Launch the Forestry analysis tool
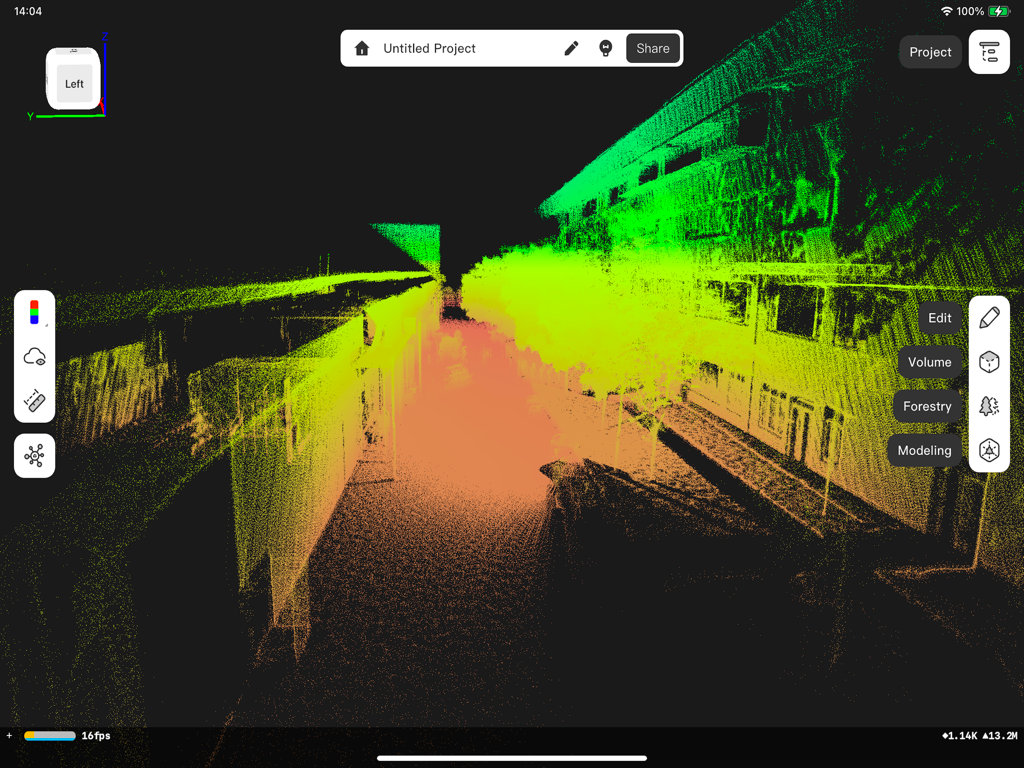The image size is (1024, 768). click(989, 406)
